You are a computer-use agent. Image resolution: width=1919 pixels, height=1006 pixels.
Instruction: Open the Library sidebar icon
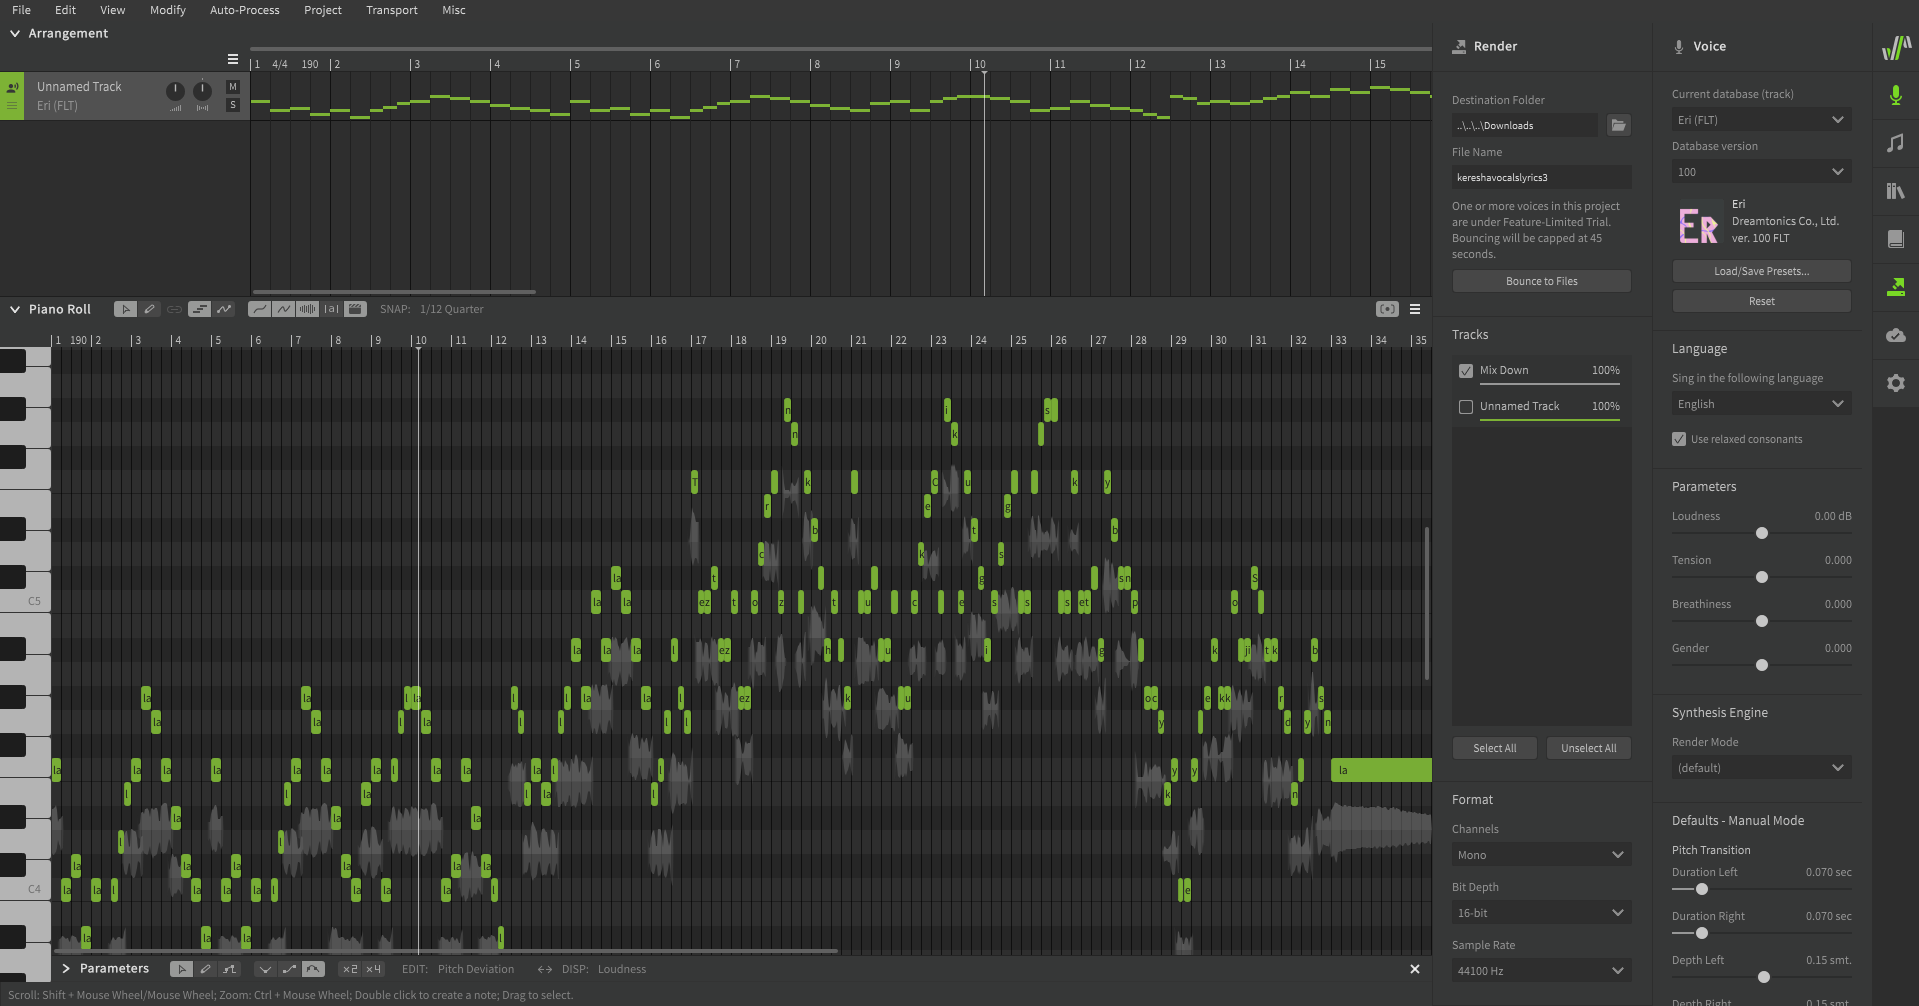[1895, 191]
